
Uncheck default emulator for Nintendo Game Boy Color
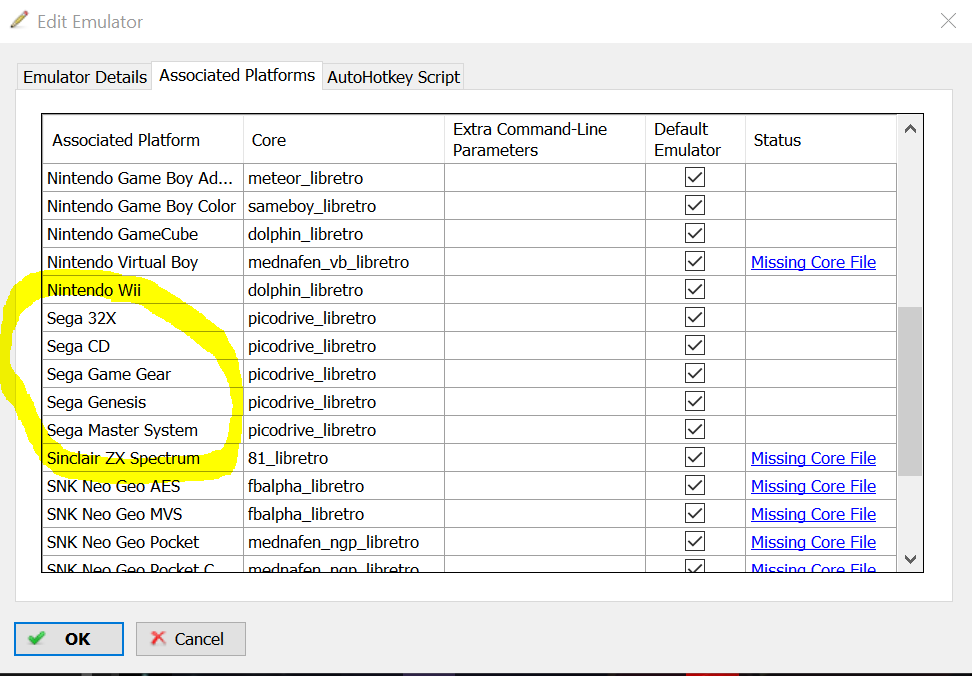tap(695, 205)
